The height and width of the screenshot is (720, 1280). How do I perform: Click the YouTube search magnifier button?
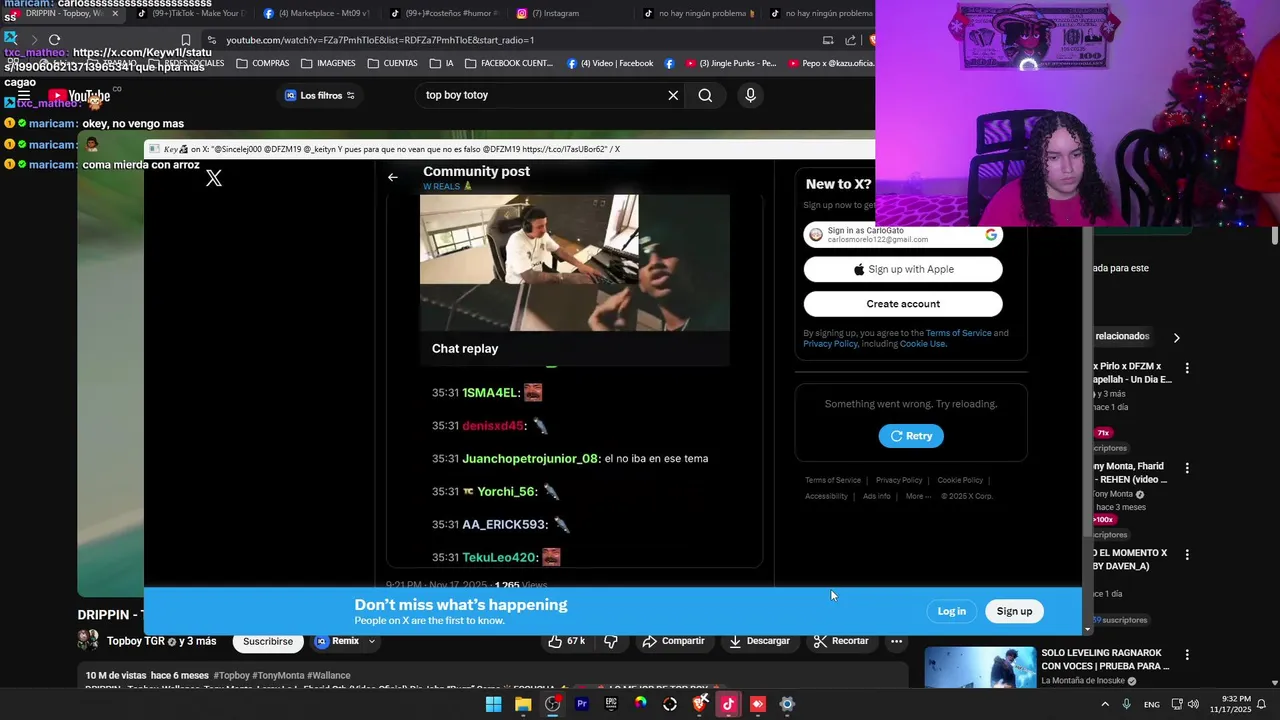705,95
